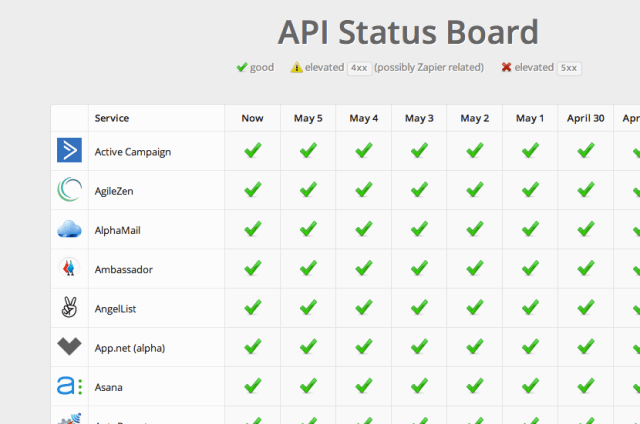Click Active Campaign's Now status checkmark
This screenshot has height=424, width=640.
(253, 151)
